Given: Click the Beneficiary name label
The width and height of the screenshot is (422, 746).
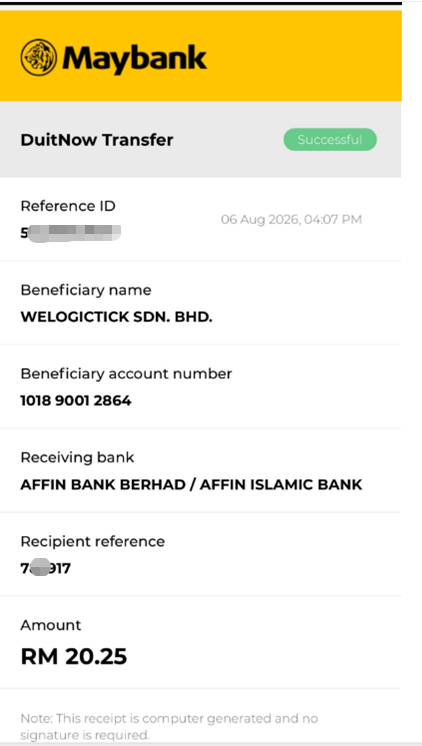Looking at the screenshot, I should tap(86, 290).
